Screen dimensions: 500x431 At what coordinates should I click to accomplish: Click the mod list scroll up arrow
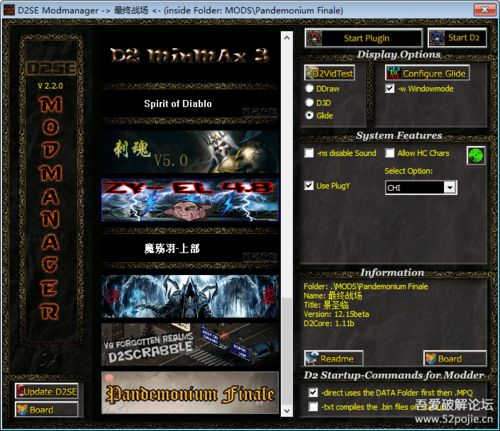coord(287,38)
